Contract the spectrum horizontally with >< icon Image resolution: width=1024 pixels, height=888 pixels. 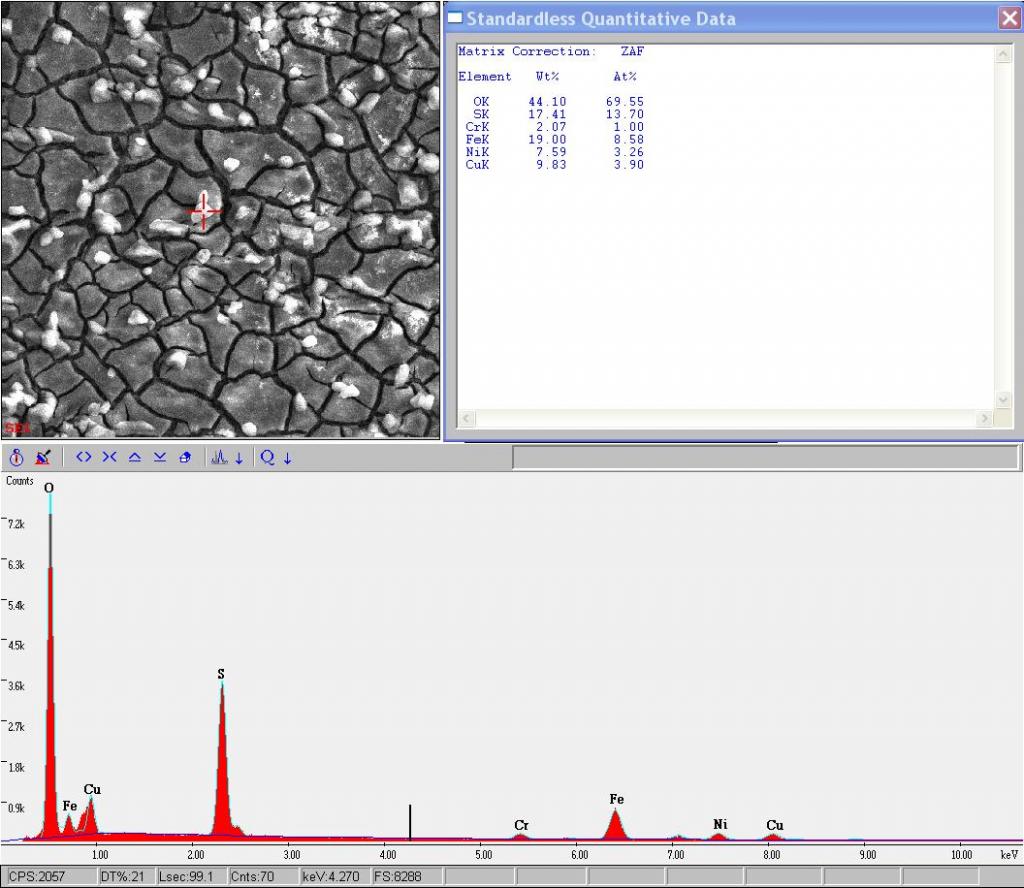pyautogui.click(x=109, y=457)
